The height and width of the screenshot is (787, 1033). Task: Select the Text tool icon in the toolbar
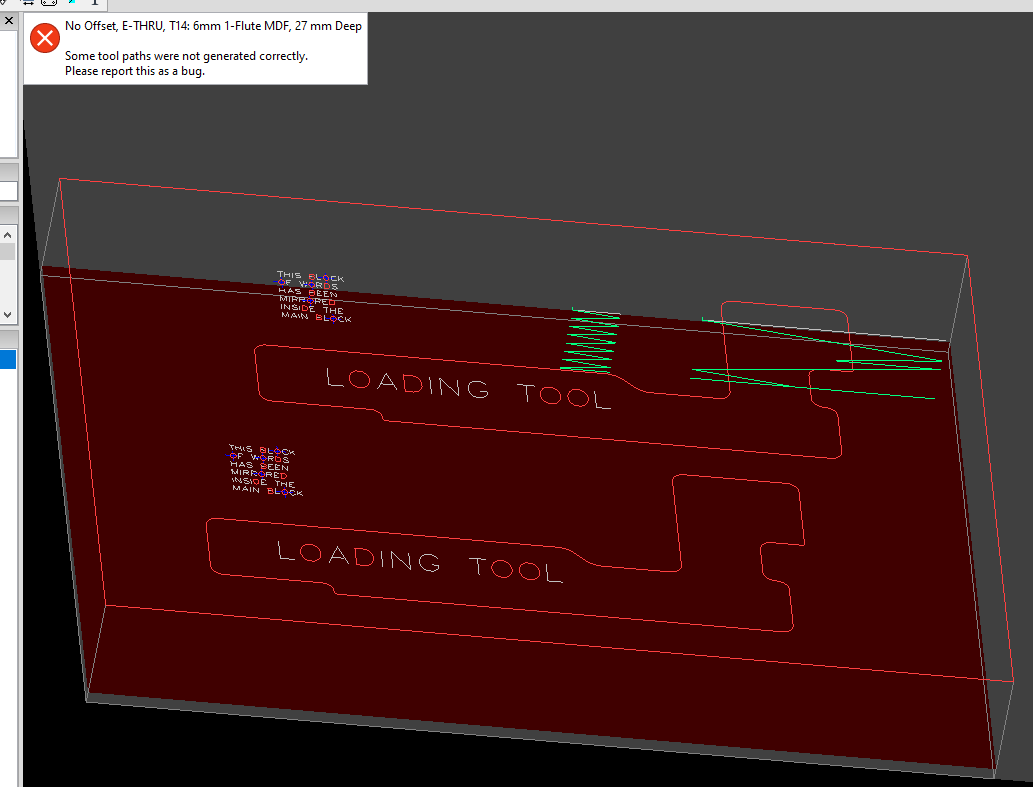[94, 3]
